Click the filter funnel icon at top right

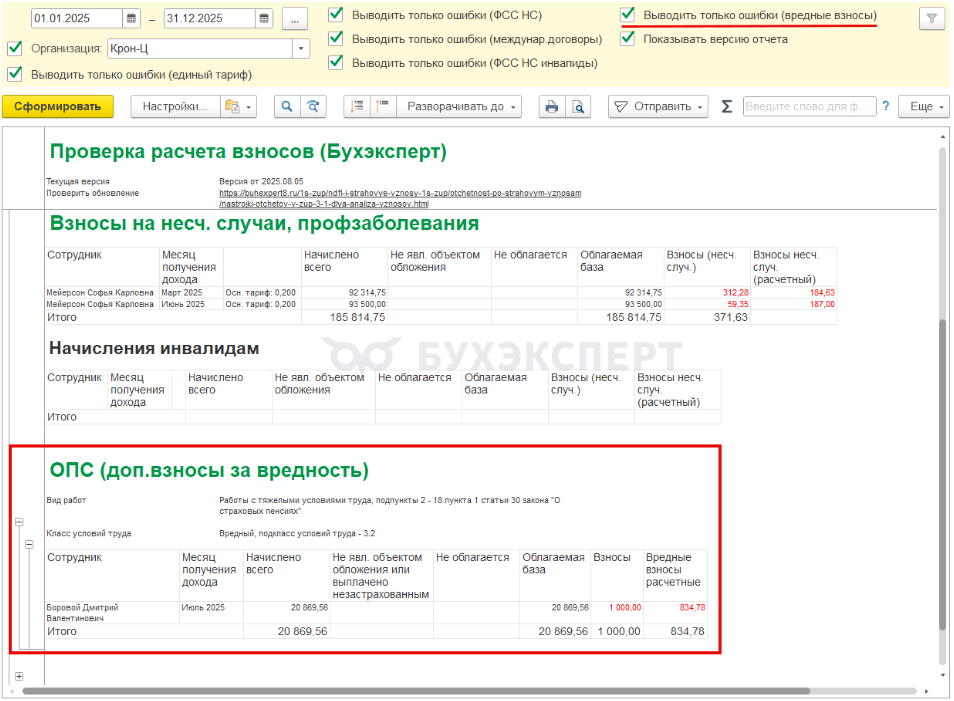coord(931,19)
